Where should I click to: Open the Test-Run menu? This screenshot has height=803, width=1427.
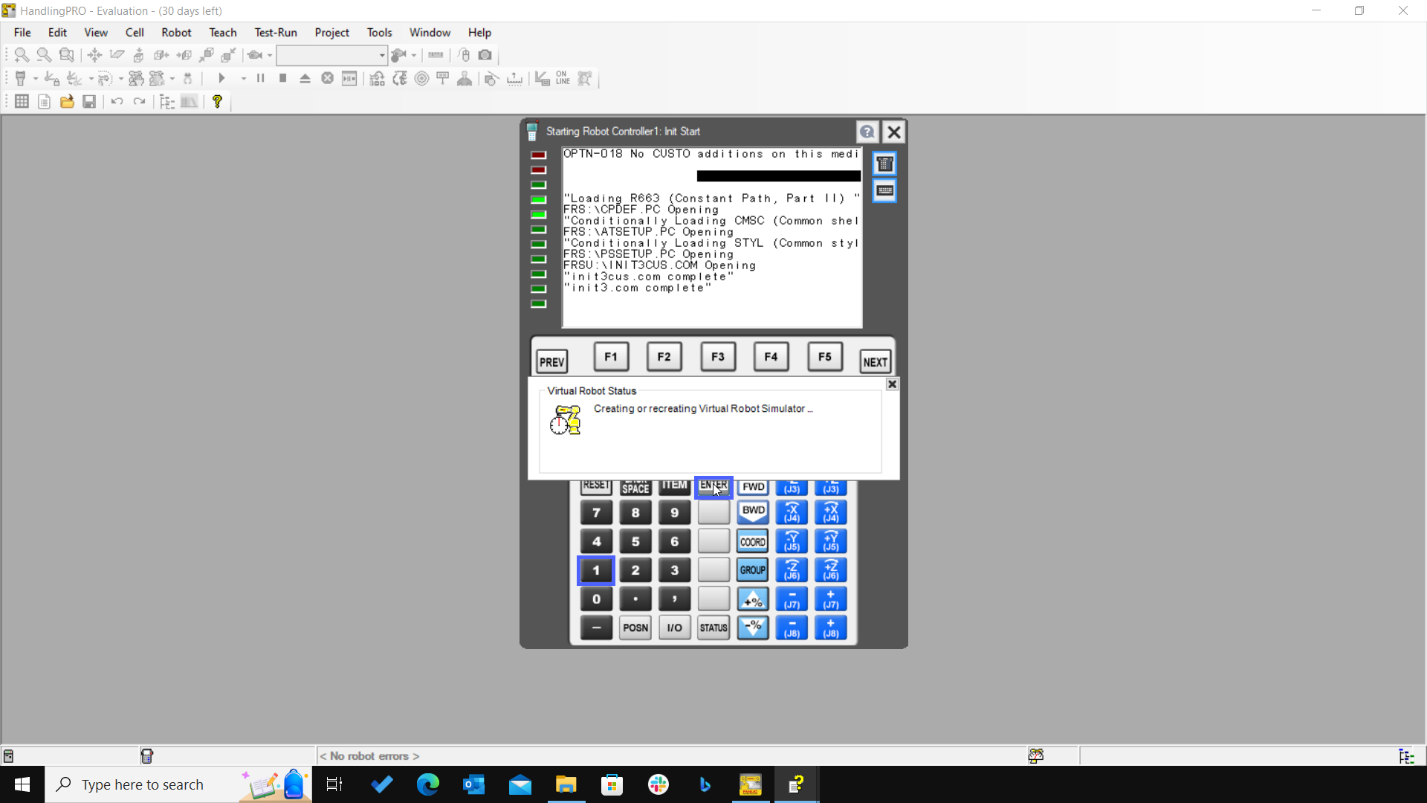pyautogui.click(x=275, y=32)
